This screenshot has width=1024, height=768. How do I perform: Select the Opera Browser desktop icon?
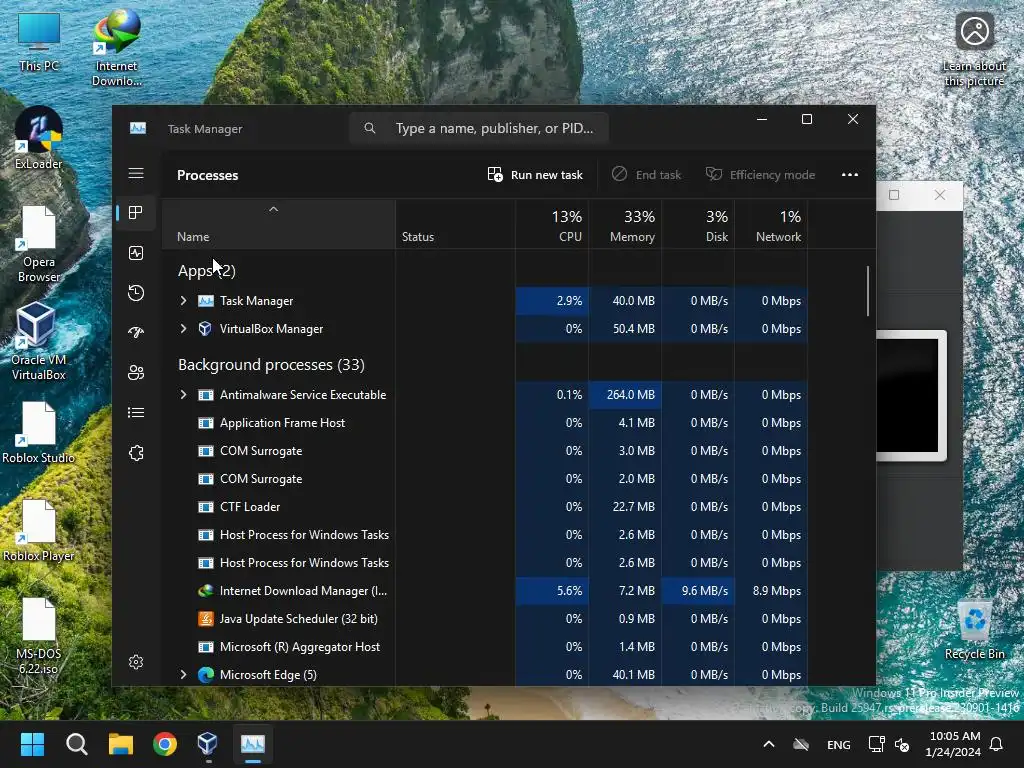pos(39,244)
